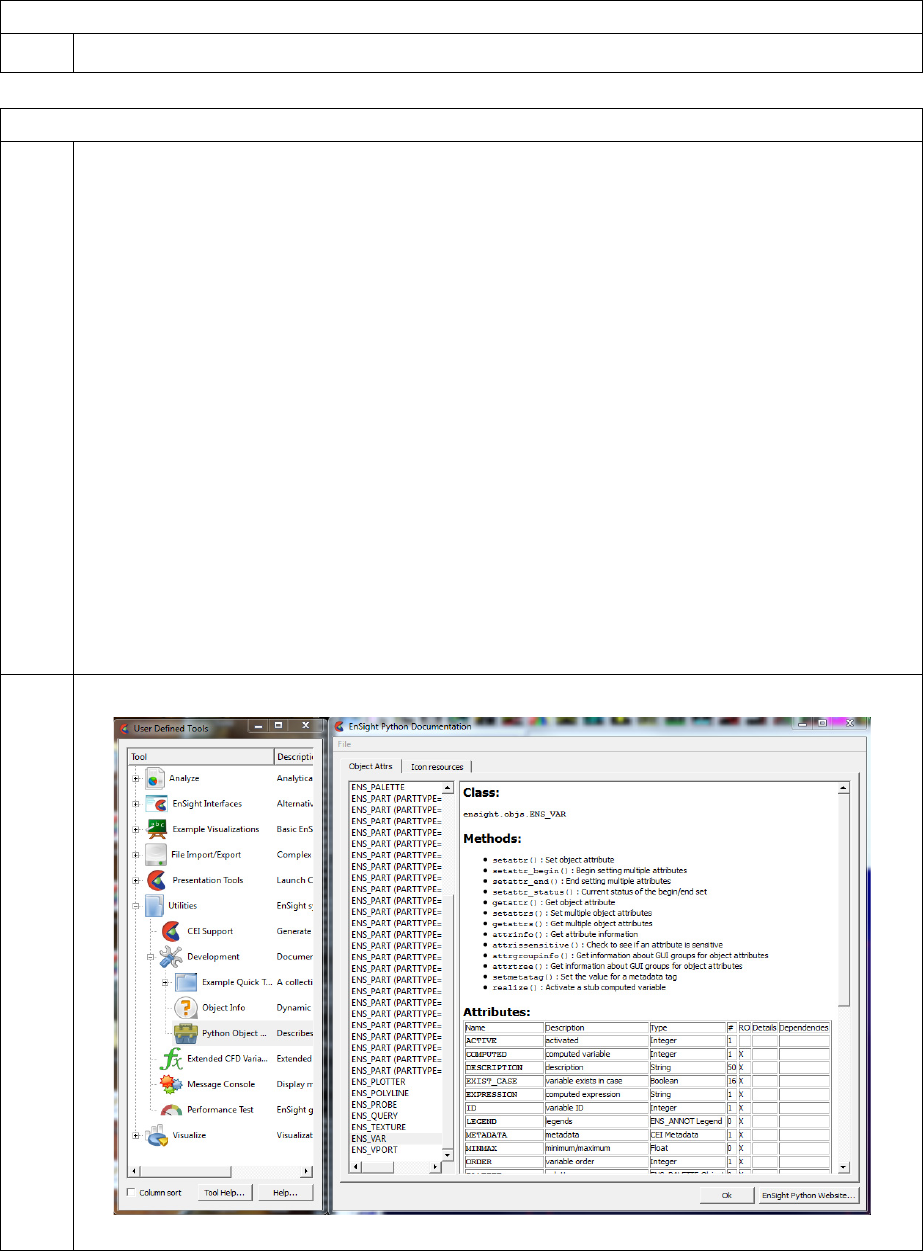Expand the EnSight Interfaces tree node
Screen dimensions: 923x1251
[136, 804]
